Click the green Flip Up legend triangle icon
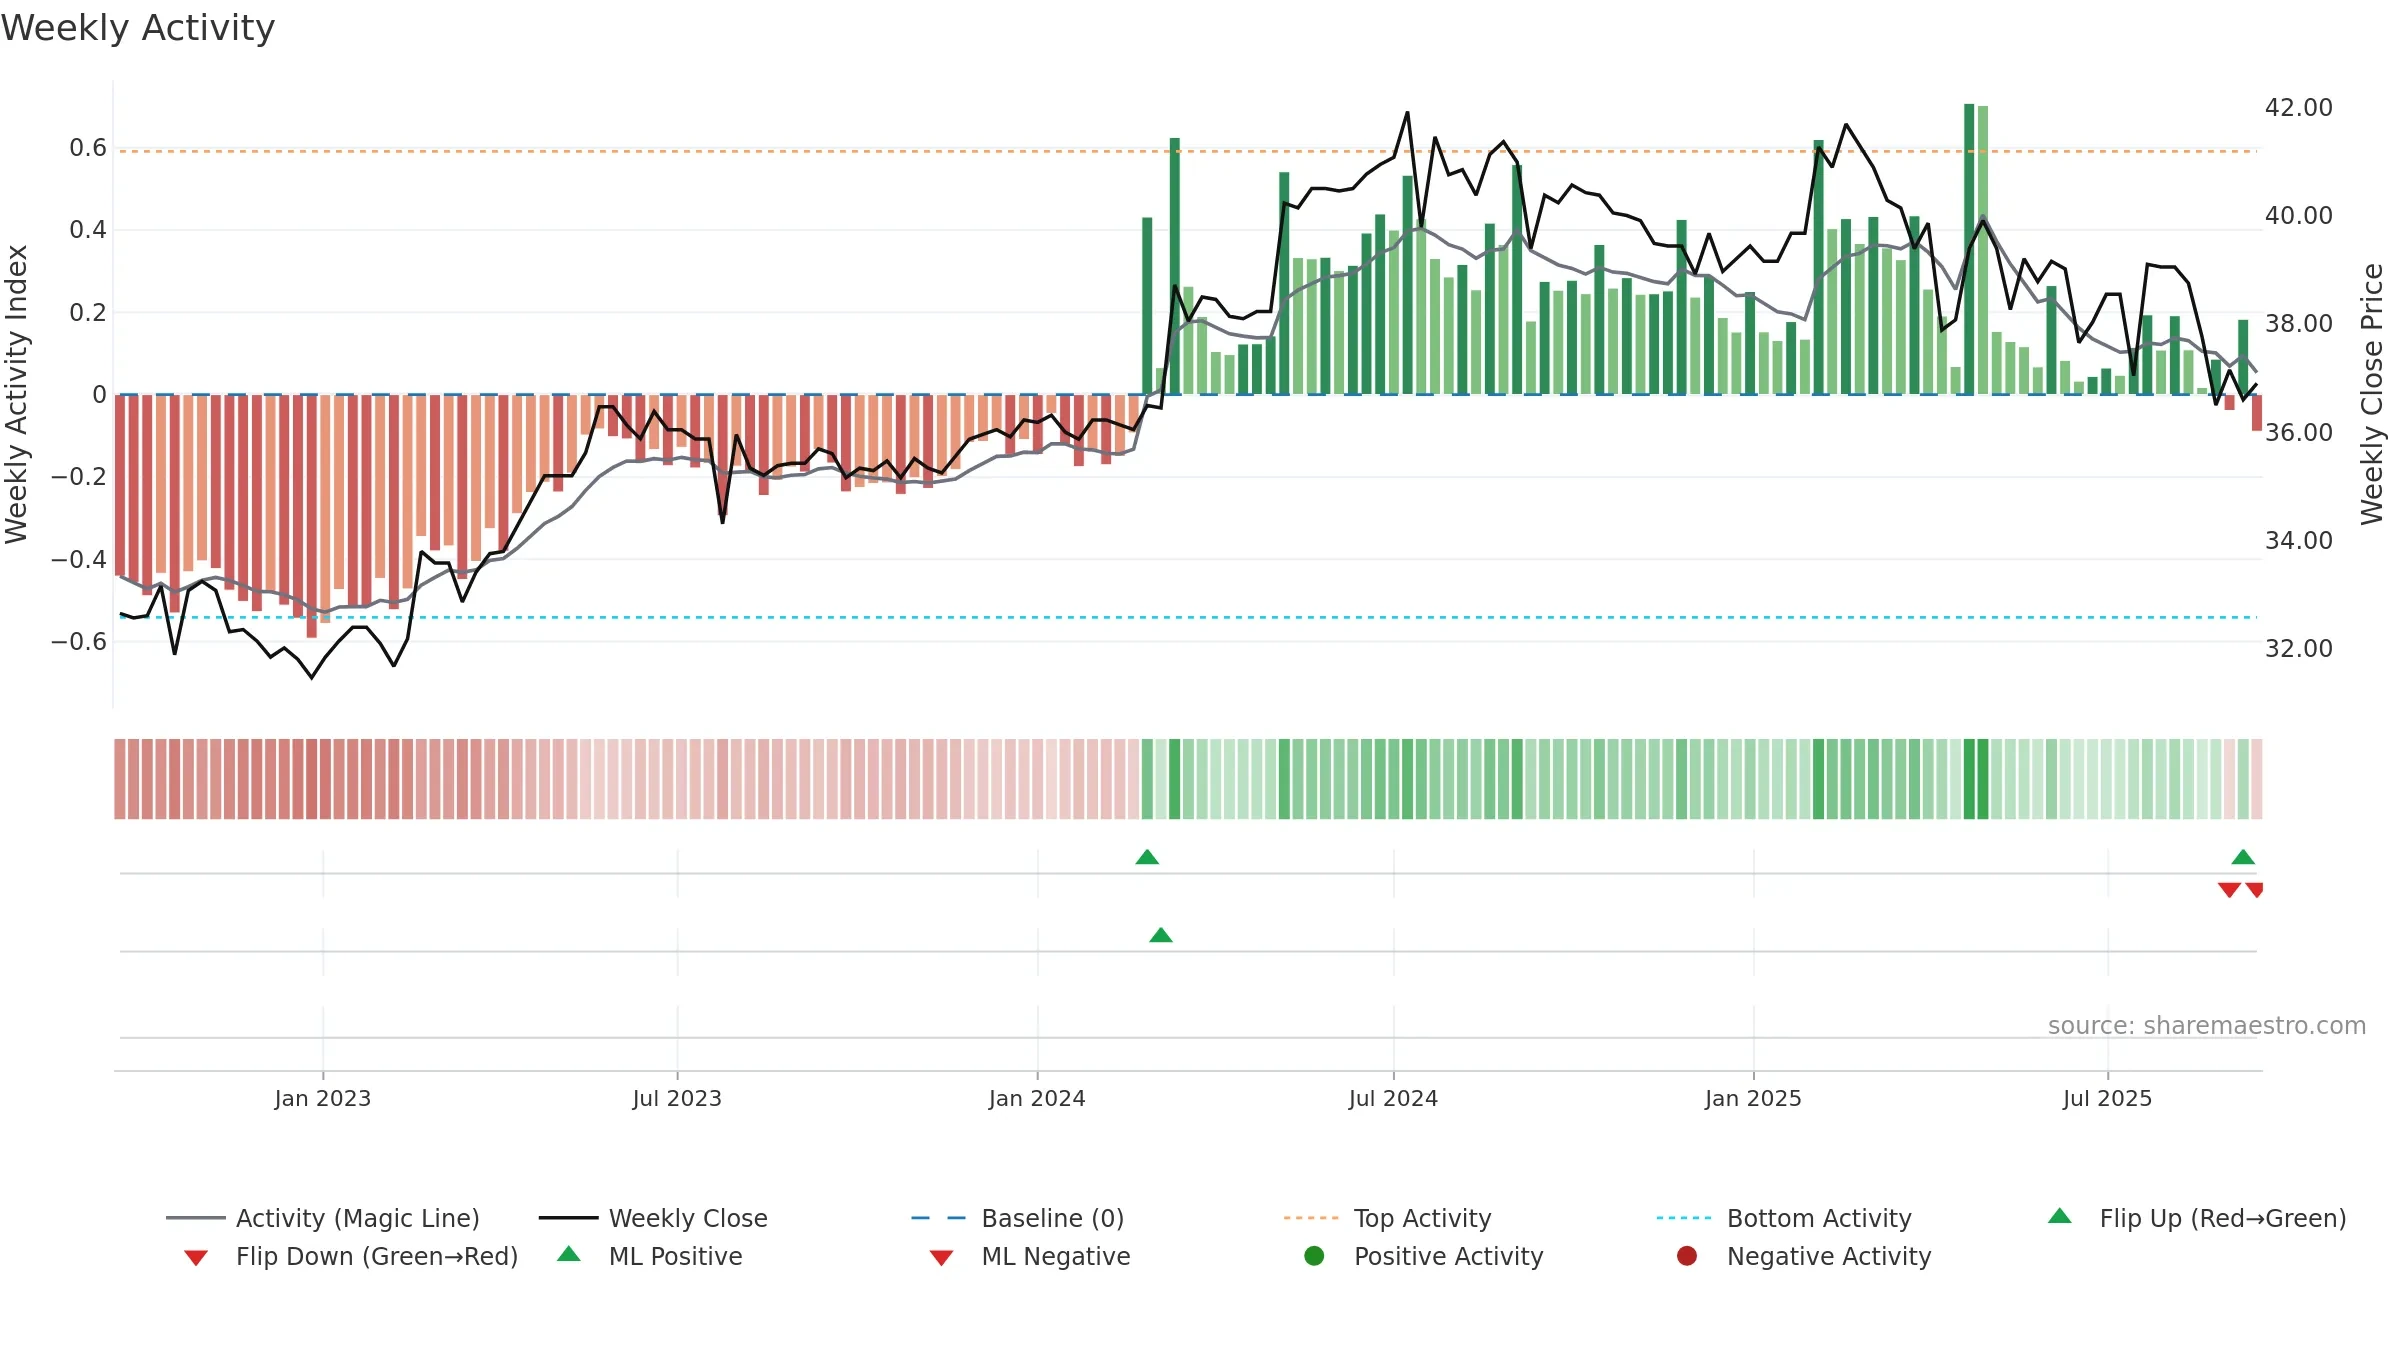Viewport: 2400px width, 1350px height. tap(2060, 1216)
